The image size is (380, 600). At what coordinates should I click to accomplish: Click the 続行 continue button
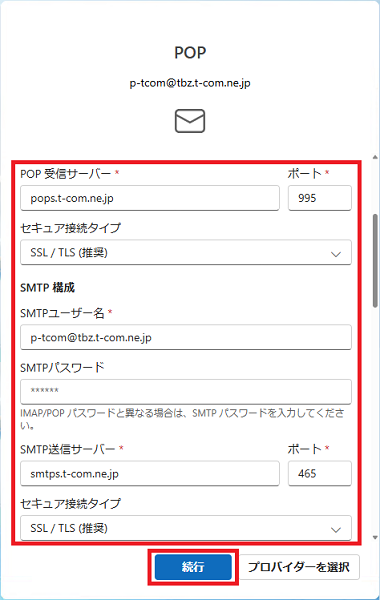pyautogui.click(x=193, y=567)
